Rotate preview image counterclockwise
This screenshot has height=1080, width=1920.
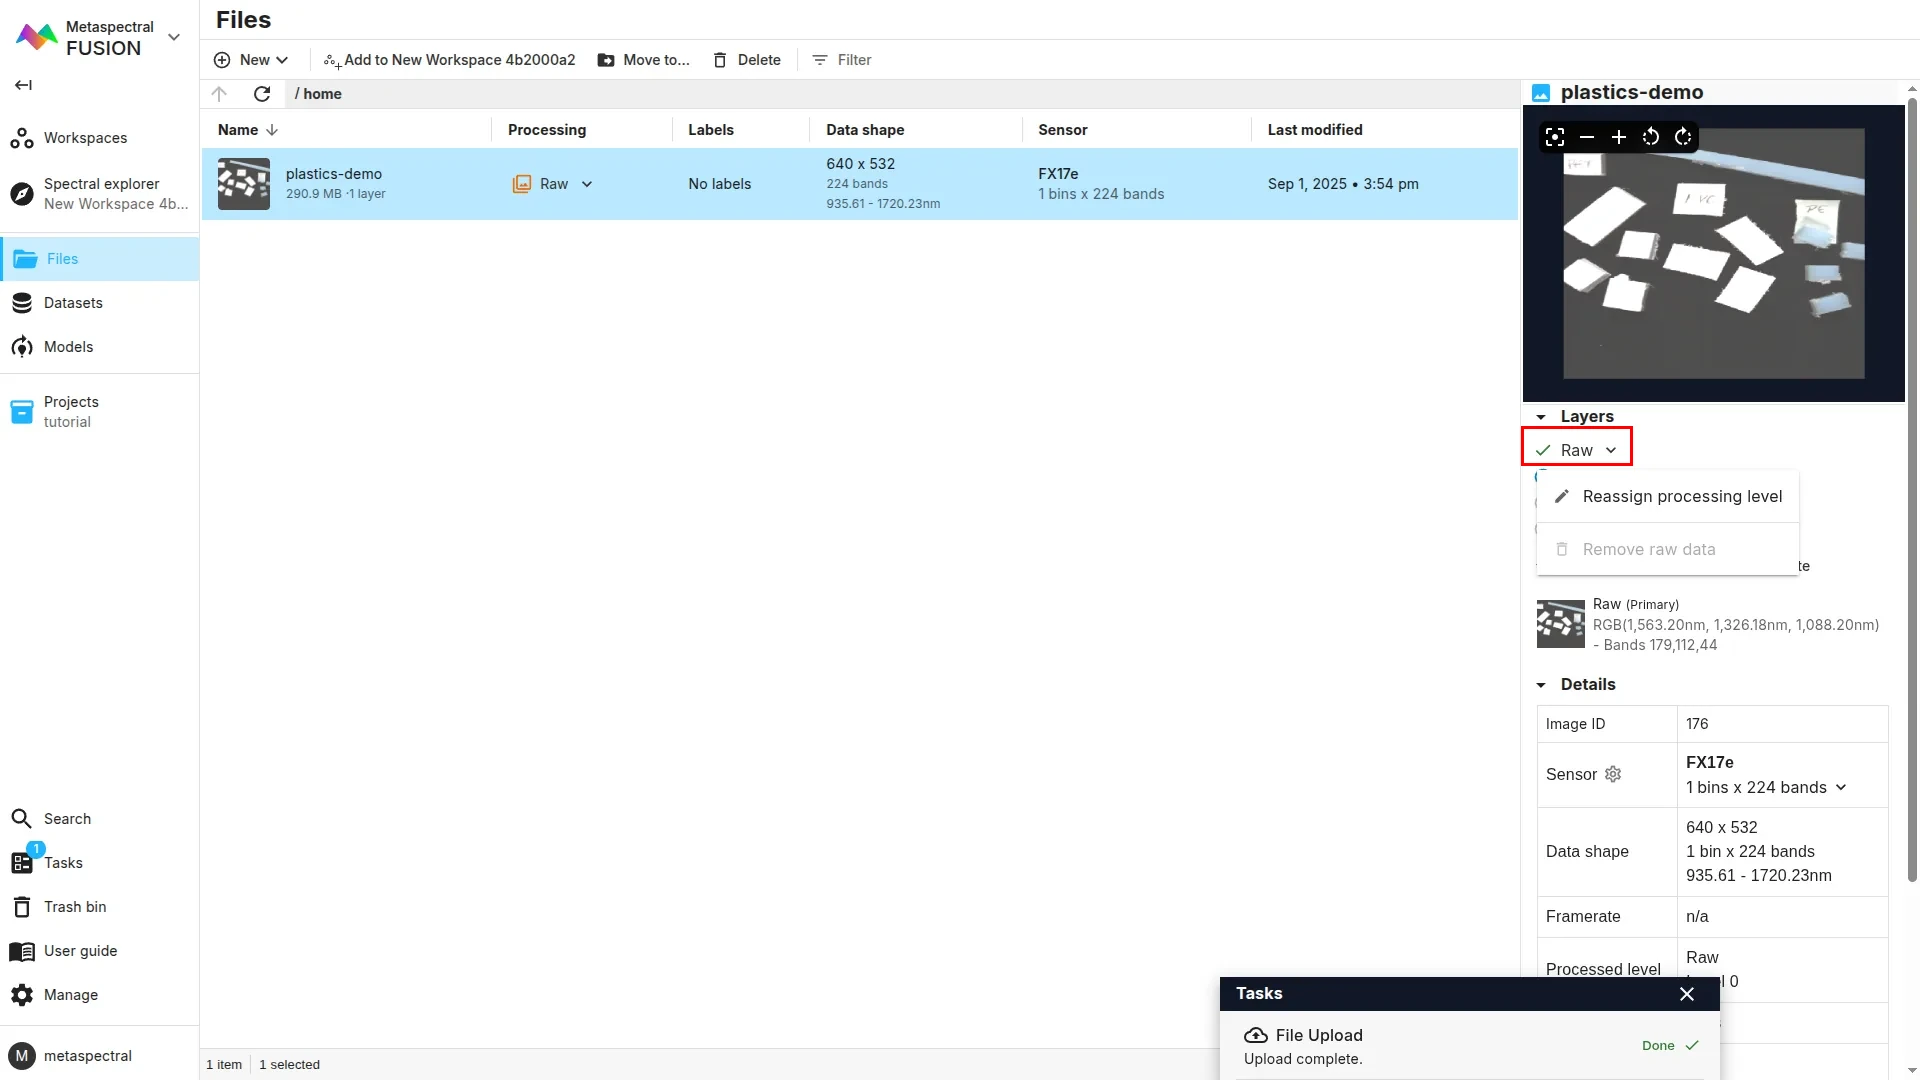(x=1651, y=137)
